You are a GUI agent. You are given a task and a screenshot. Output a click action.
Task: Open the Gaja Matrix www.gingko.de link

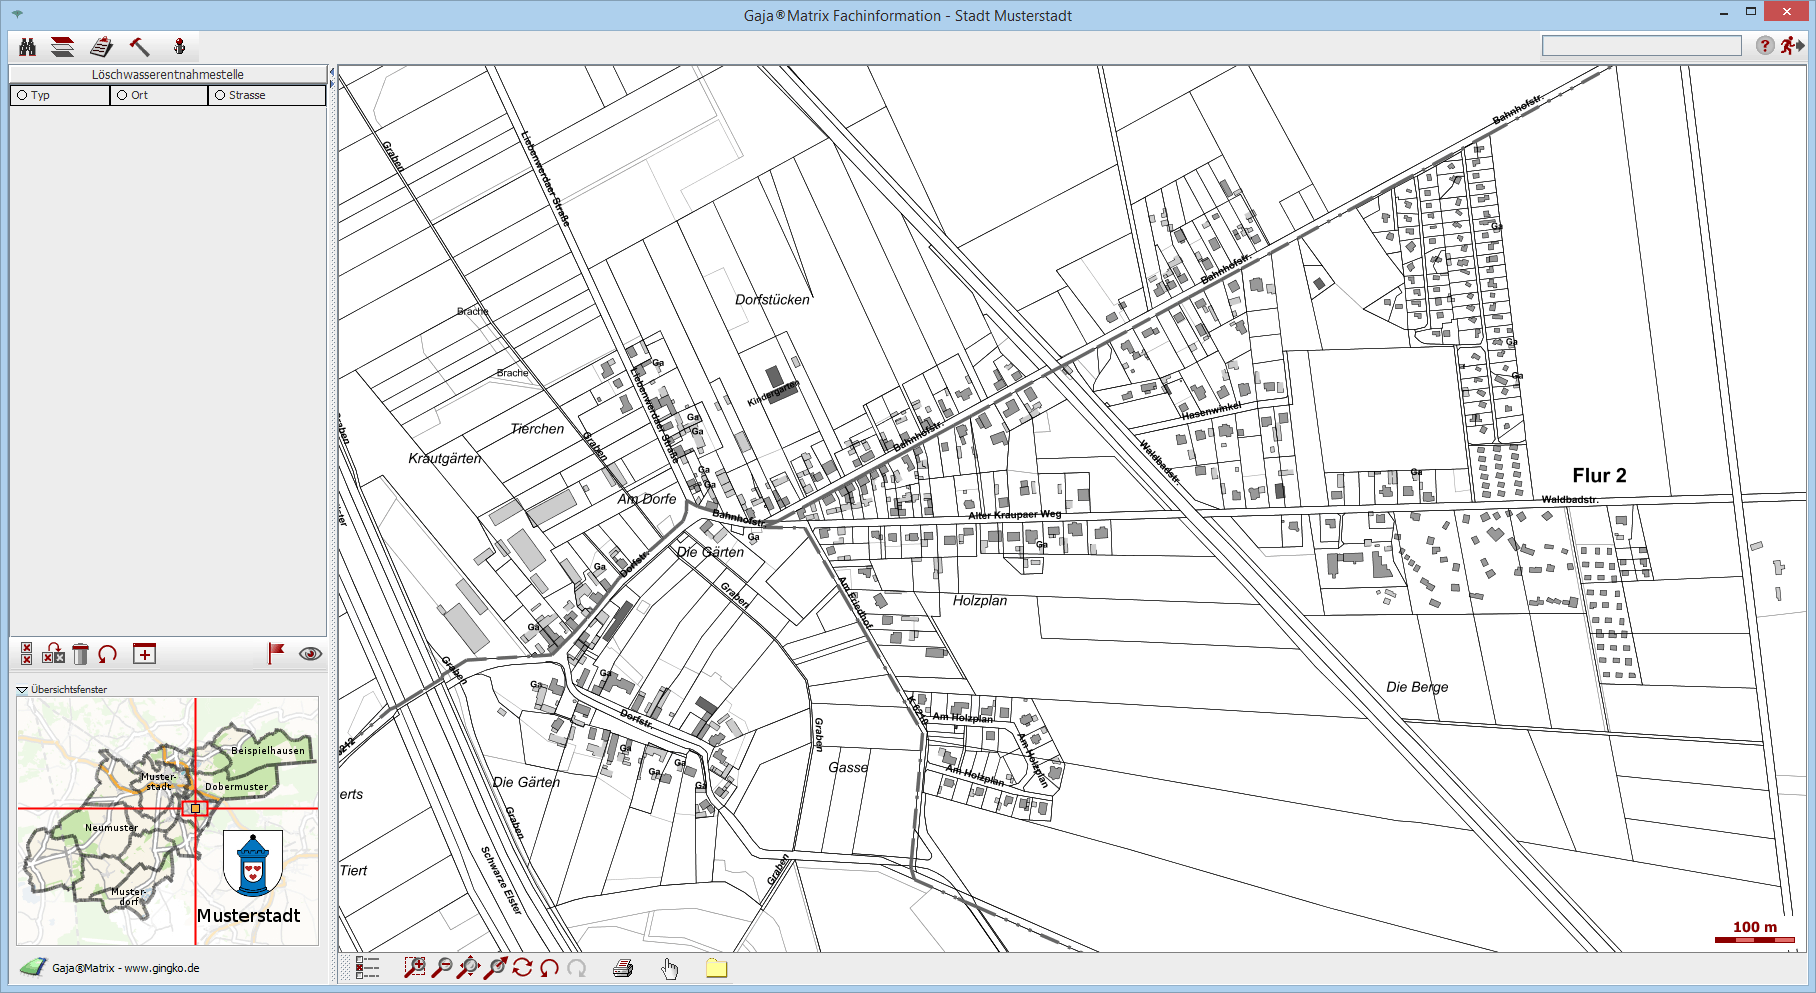tap(125, 968)
